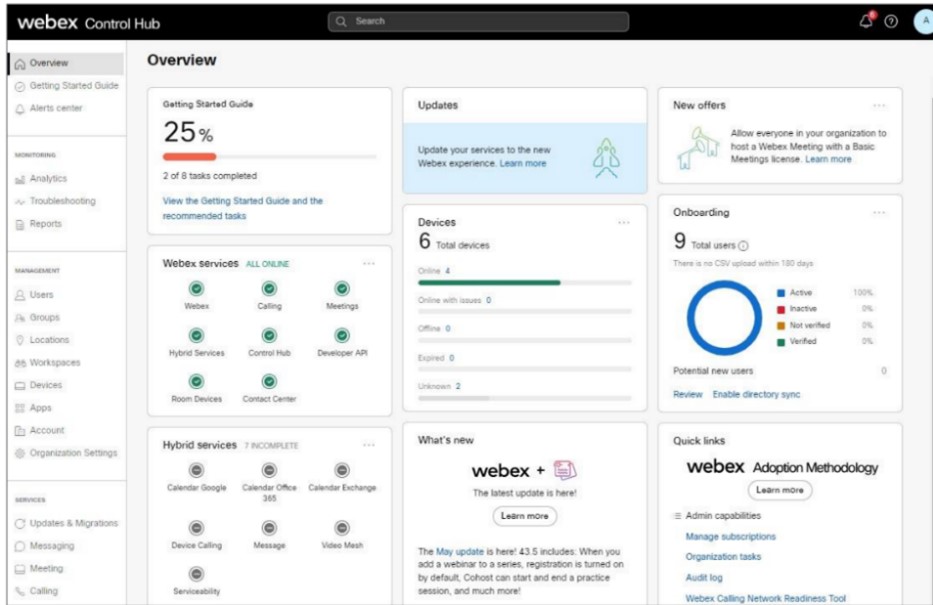
Task: Click the Room Devices status icon
Action: (x=196, y=381)
